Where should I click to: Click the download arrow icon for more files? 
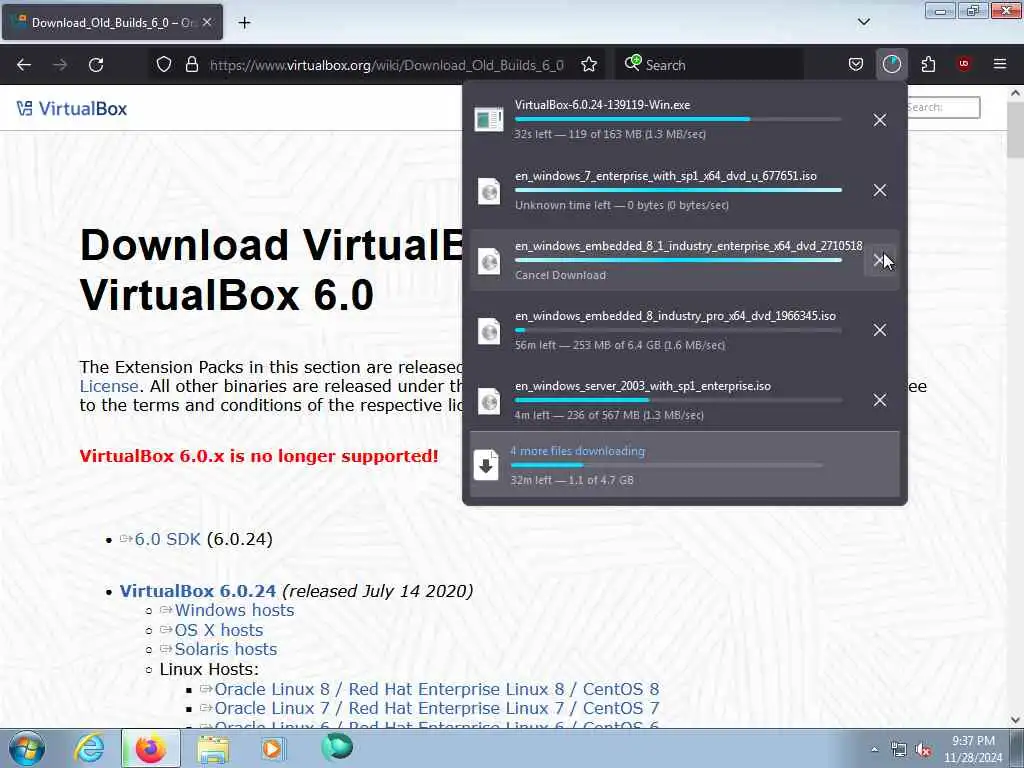pos(486,465)
